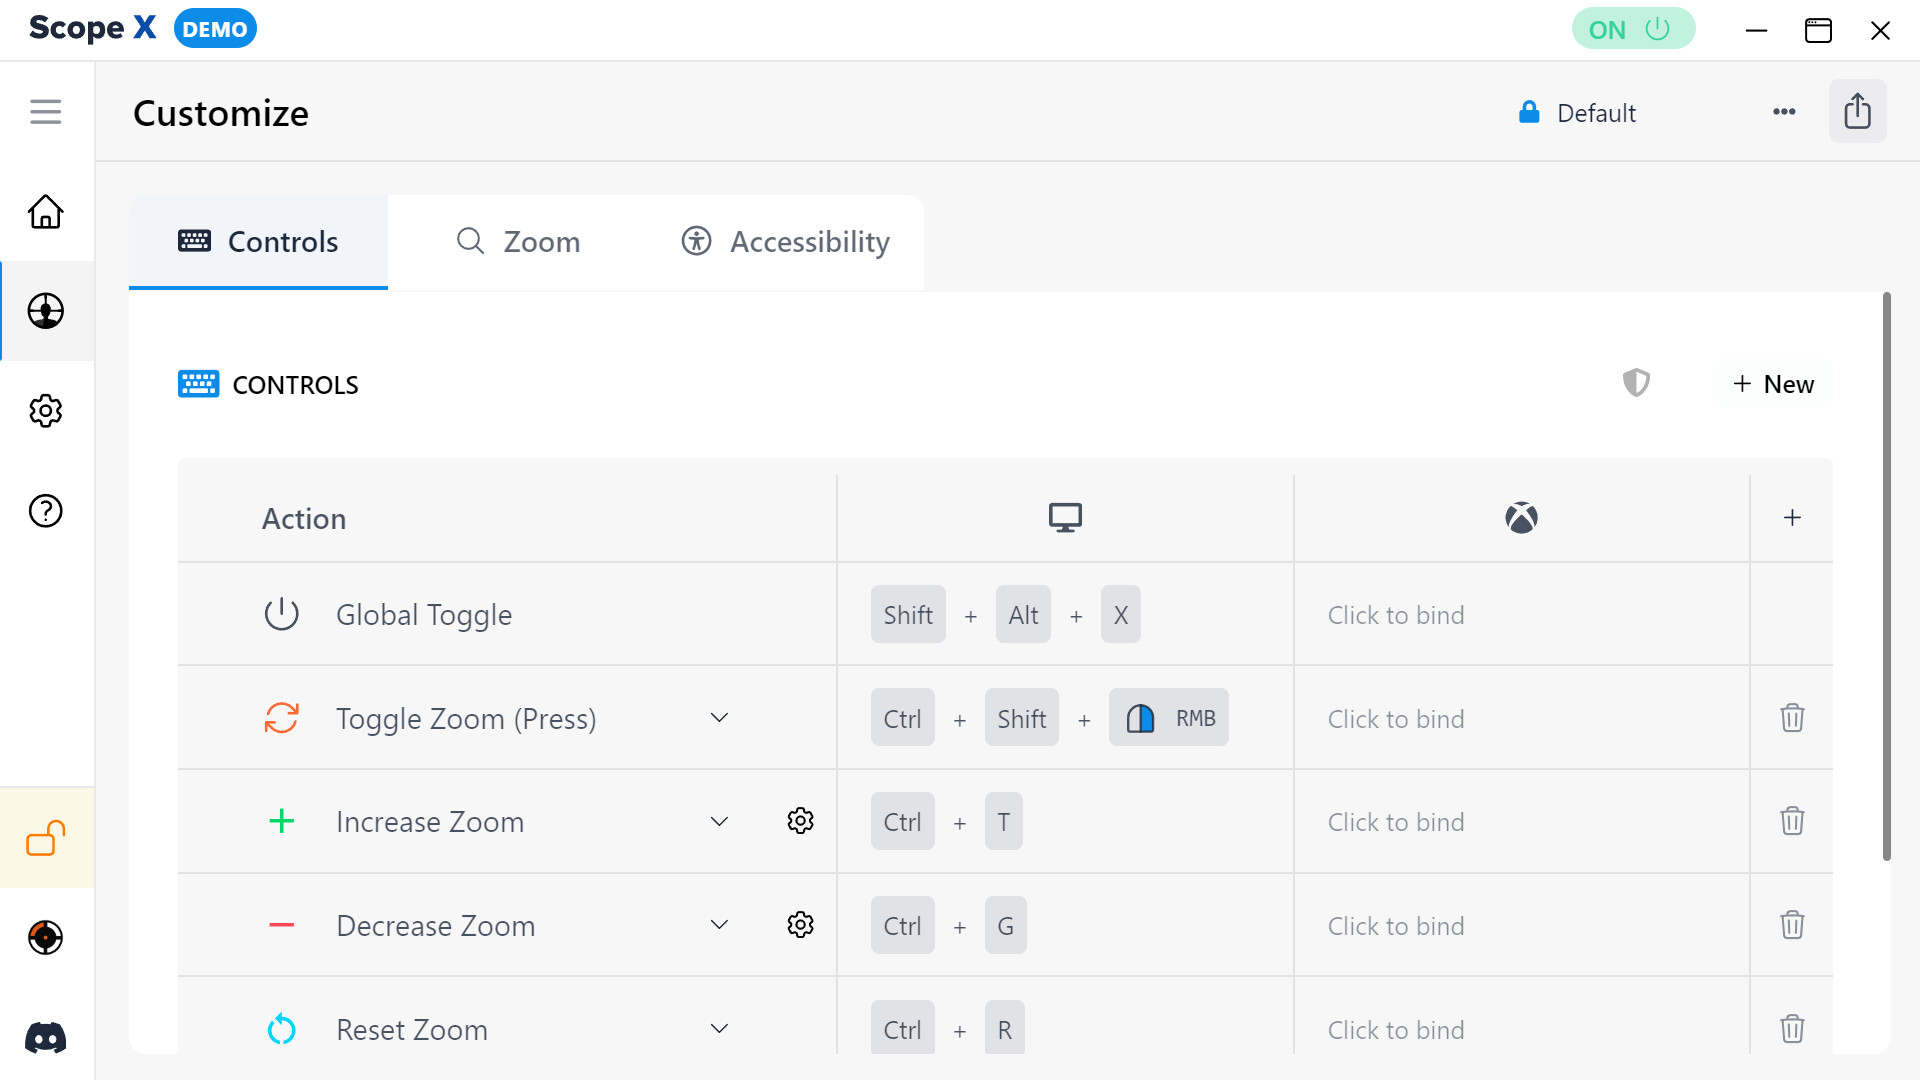This screenshot has width=1920, height=1080.
Task: Click the orange unlock icon in sidebar
Action: click(46, 838)
